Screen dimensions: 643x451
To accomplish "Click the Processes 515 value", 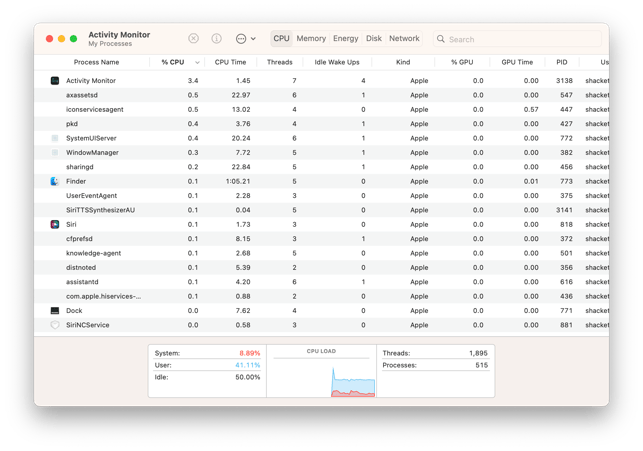I will [482, 365].
